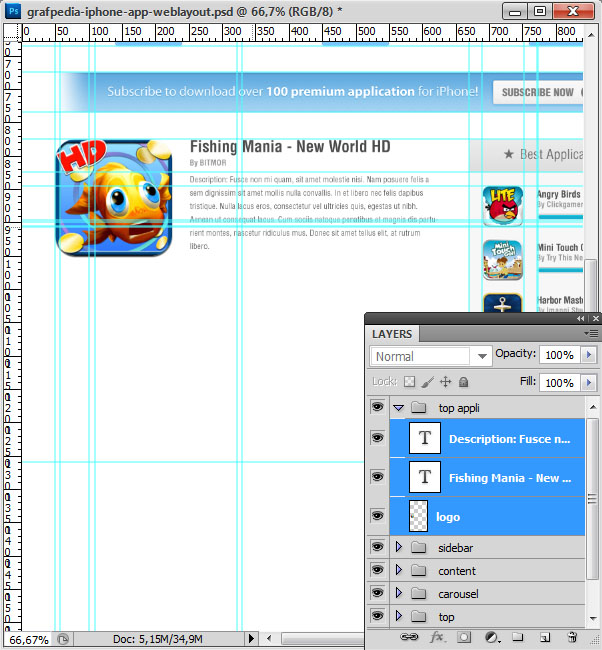This screenshot has height=650, width=602.
Task: Click the horizontal scrollbar left arrow
Action: pos(269,638)
